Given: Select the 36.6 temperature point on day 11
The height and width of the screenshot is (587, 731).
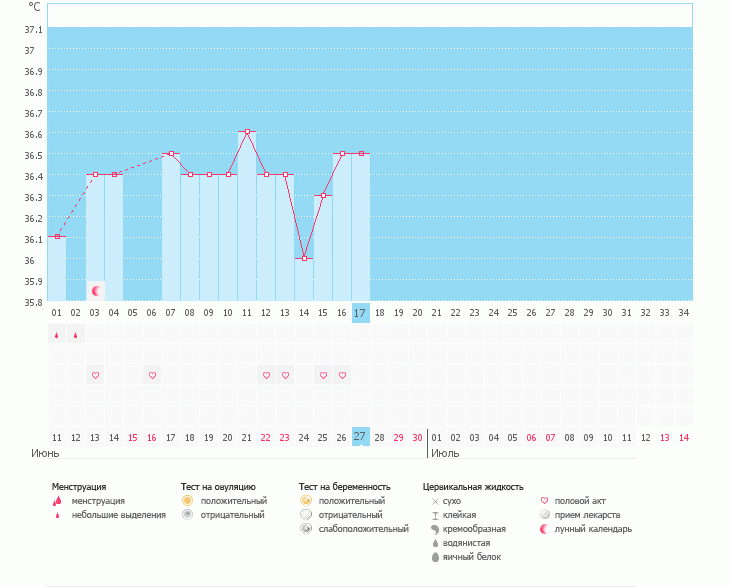Looking at the screenshot, I should 247,132.
